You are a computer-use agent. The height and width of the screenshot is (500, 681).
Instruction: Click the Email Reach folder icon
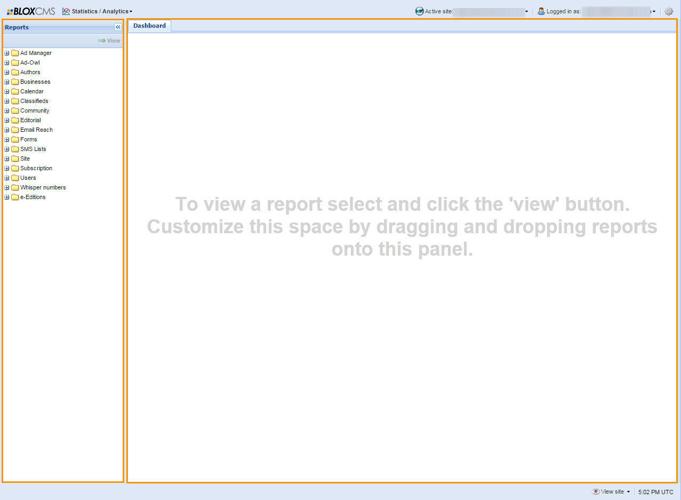(15, 130)
